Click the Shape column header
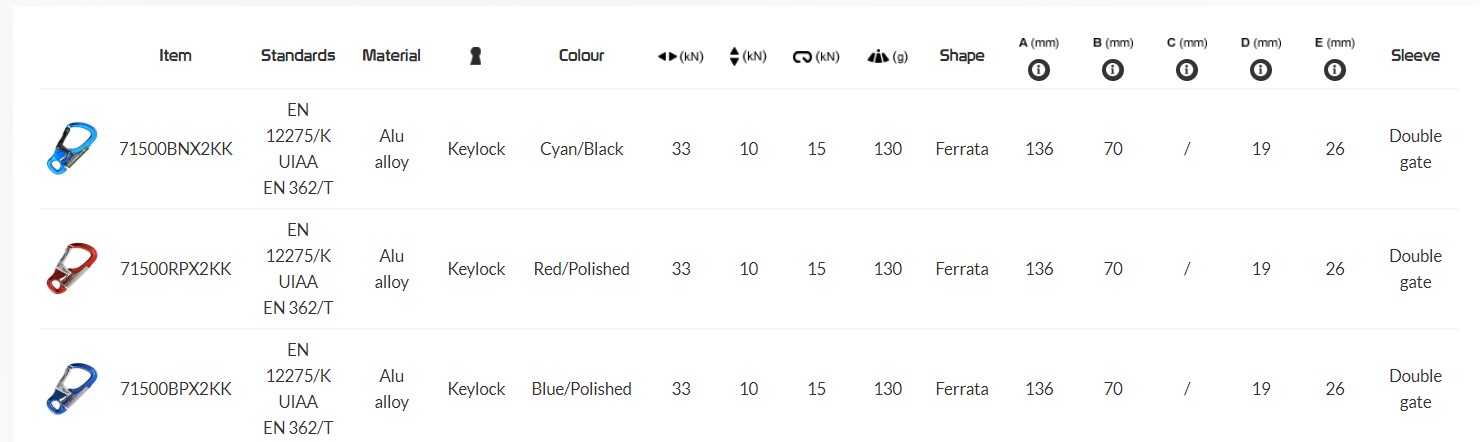The image size is (1480, 442). [x=962, y=56]
